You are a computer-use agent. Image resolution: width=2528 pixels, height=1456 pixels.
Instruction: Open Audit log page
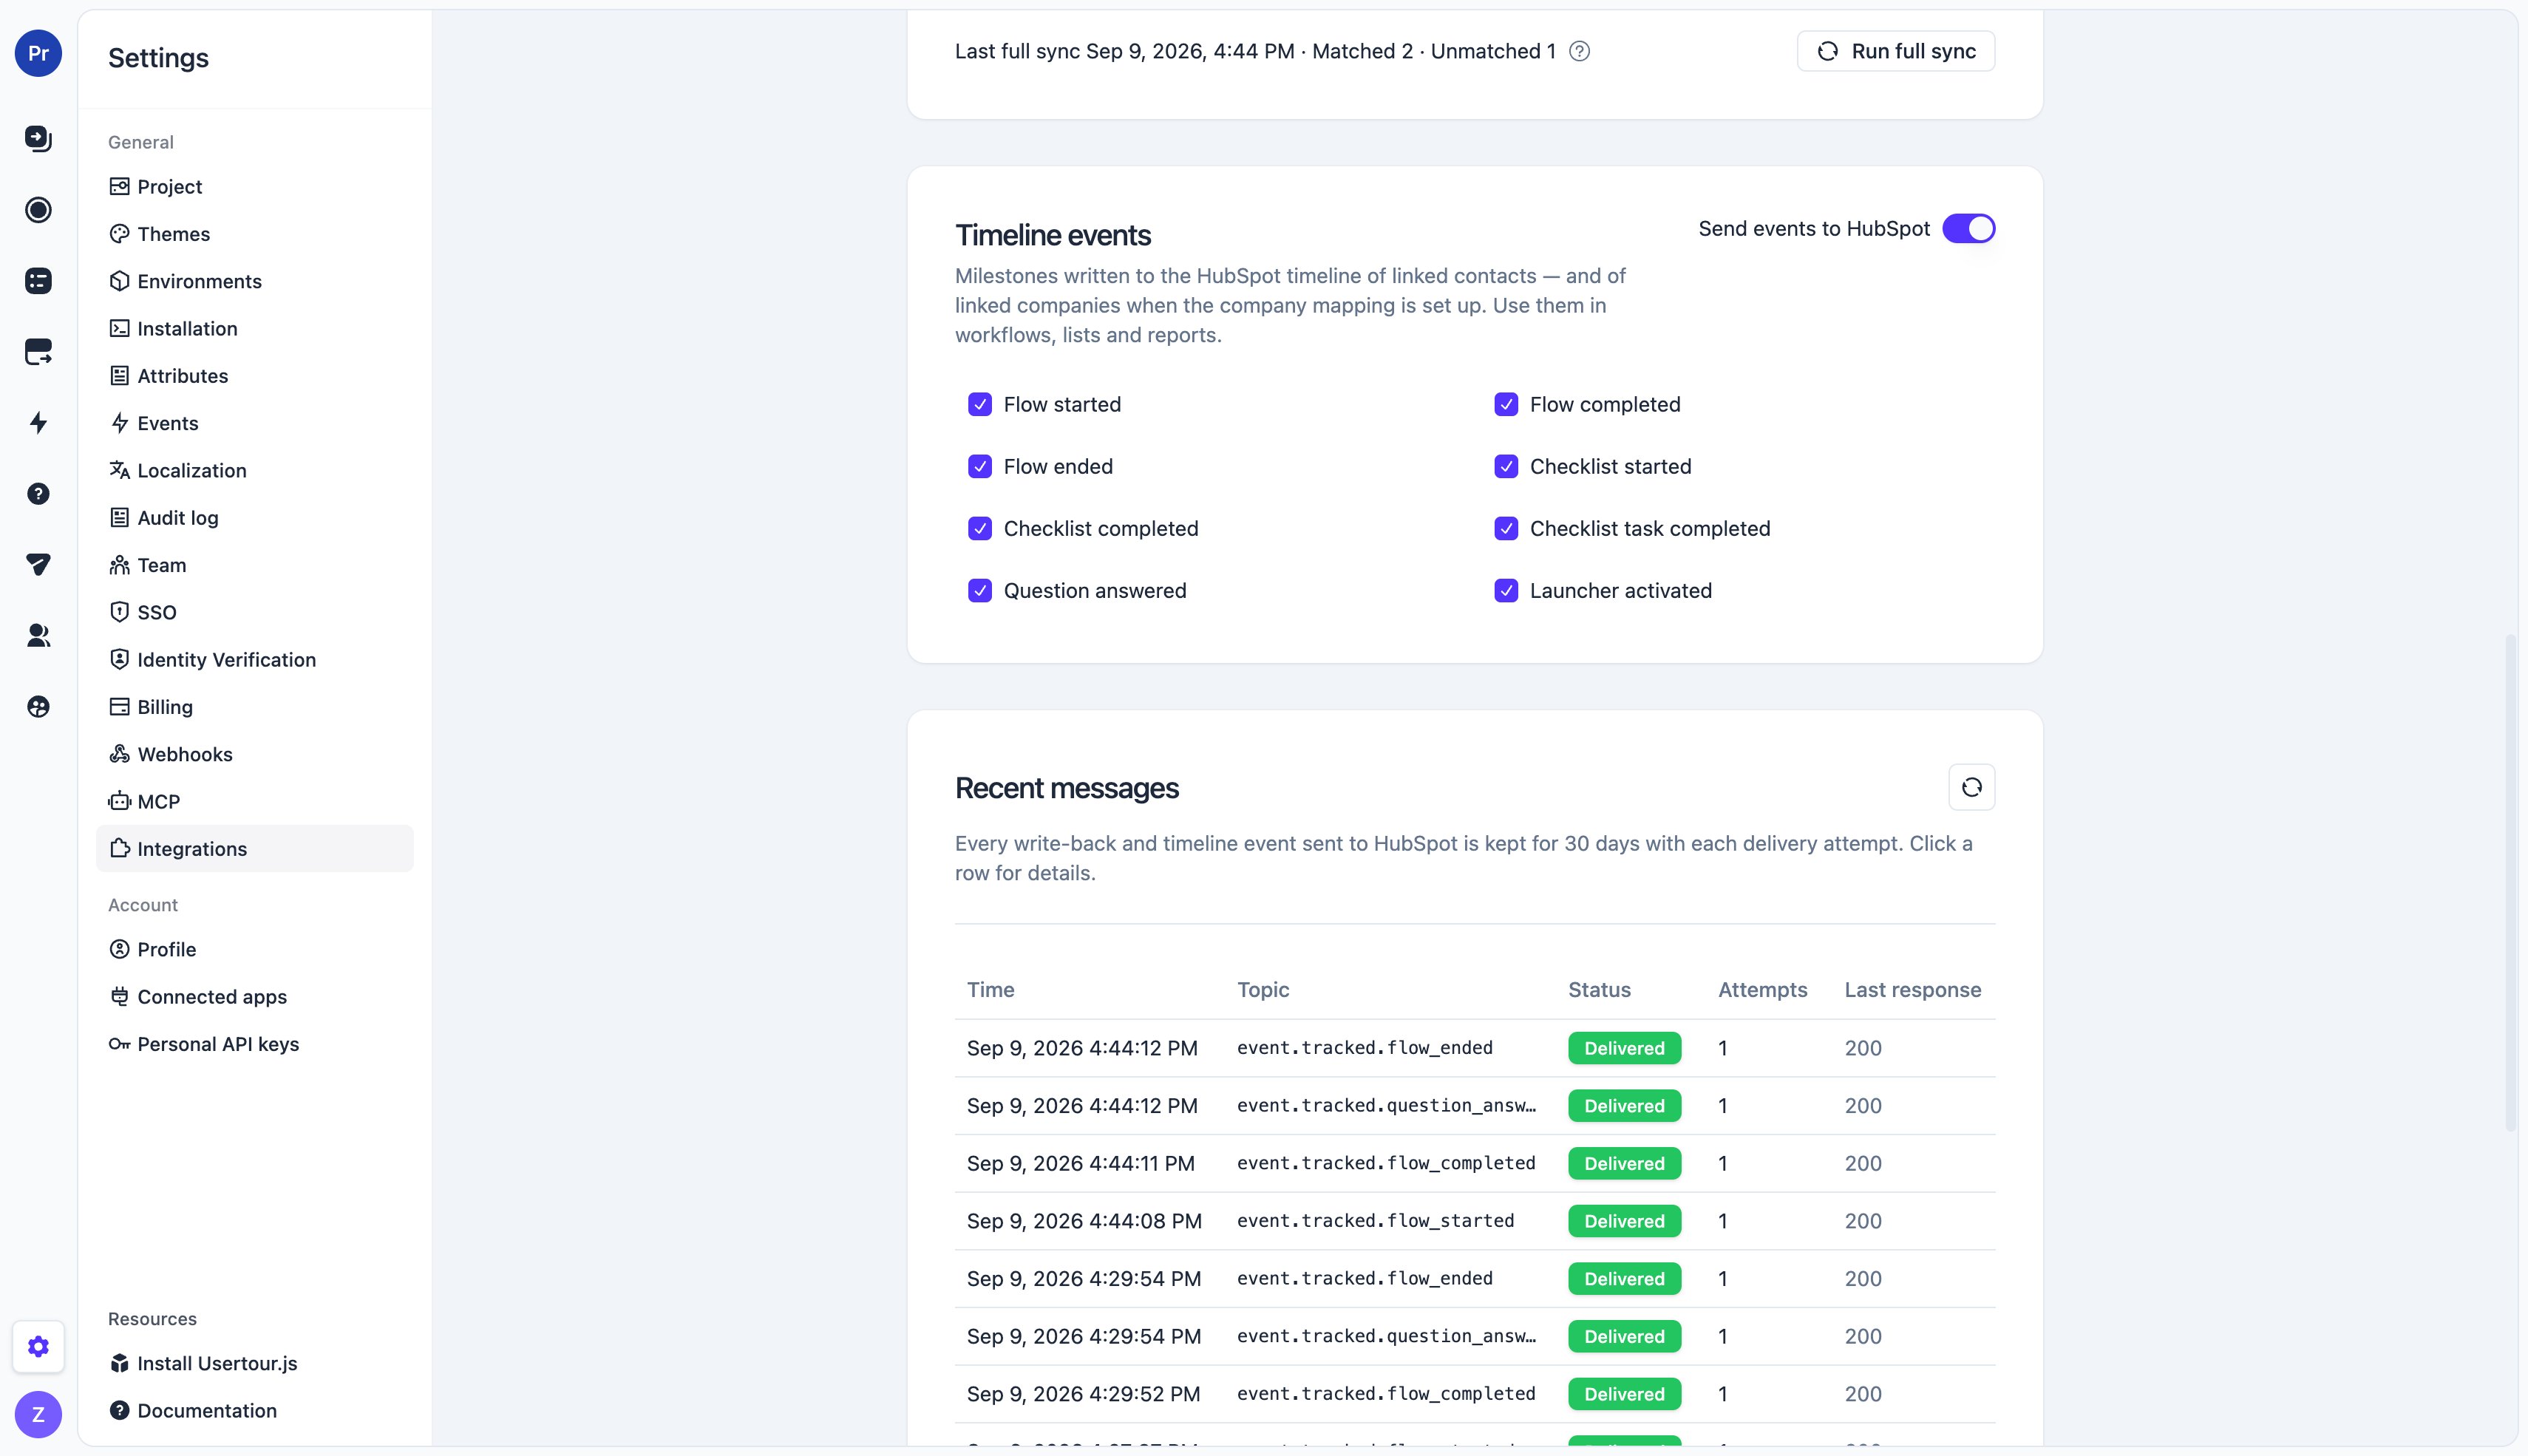(254, 518)
